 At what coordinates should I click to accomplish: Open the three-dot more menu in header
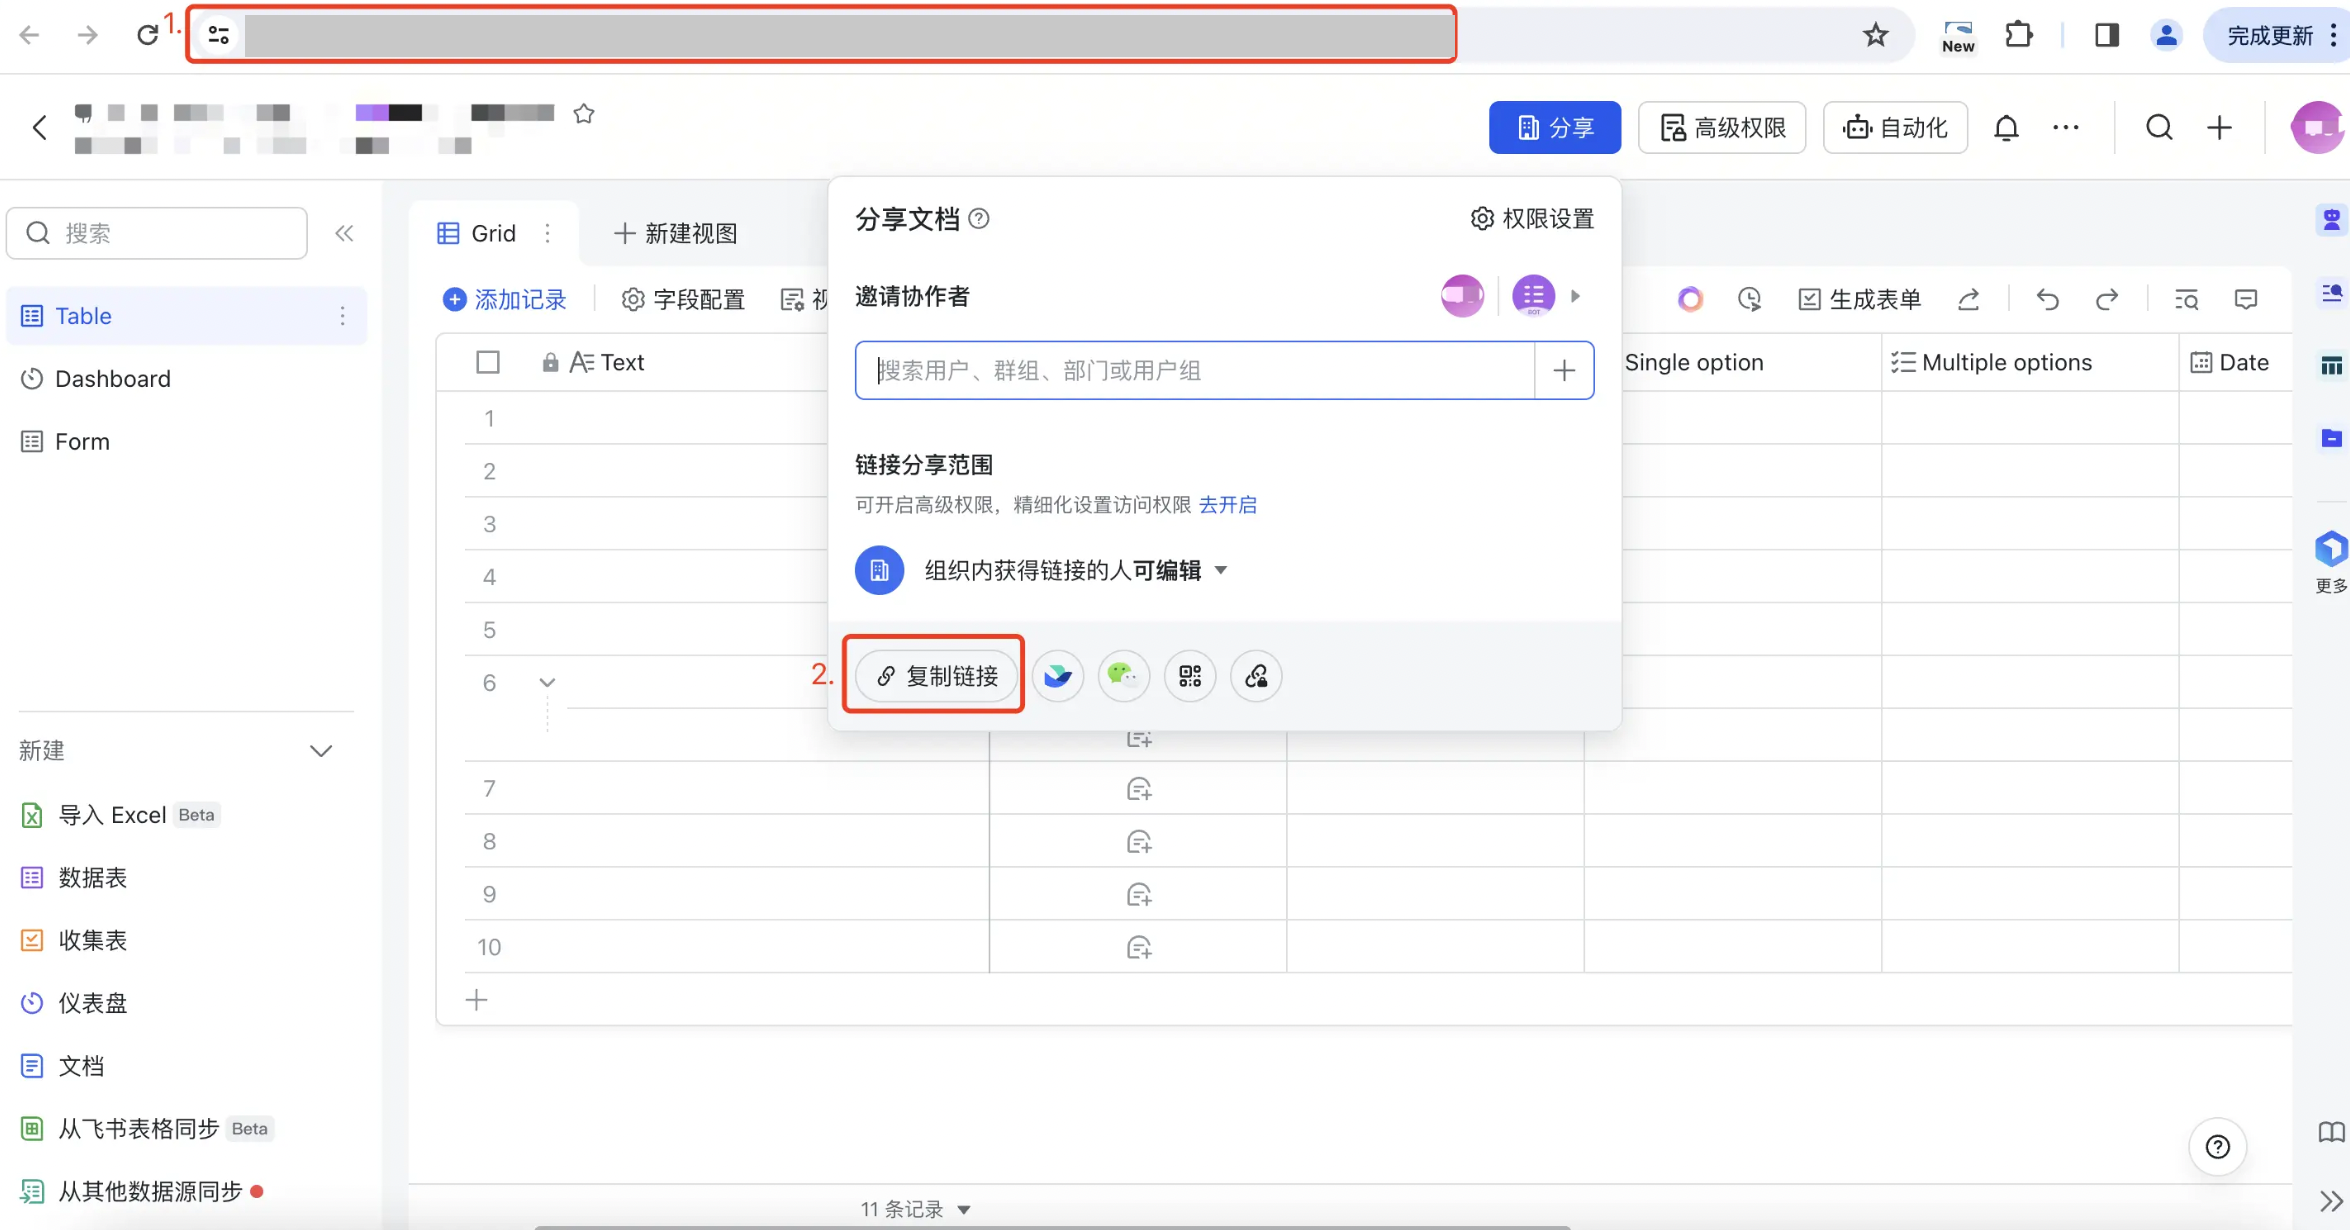(2066, 127)
